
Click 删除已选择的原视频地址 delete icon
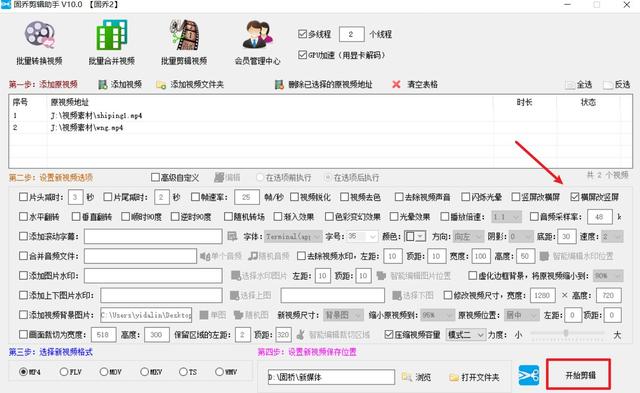(279, 84)
